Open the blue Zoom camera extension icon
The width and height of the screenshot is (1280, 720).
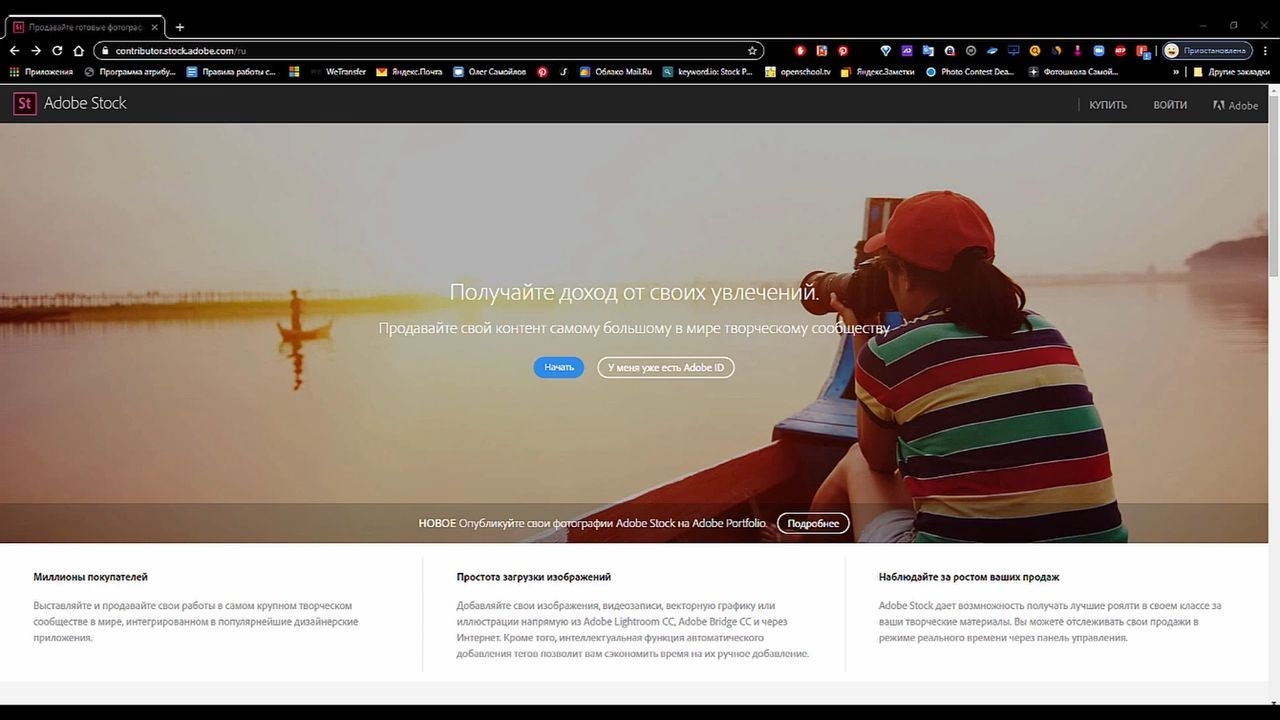(x=1099, y=50)
